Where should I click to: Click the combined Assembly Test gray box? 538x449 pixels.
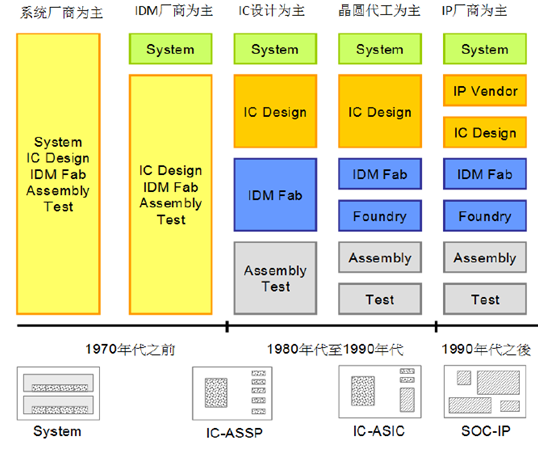pos(275,278)
